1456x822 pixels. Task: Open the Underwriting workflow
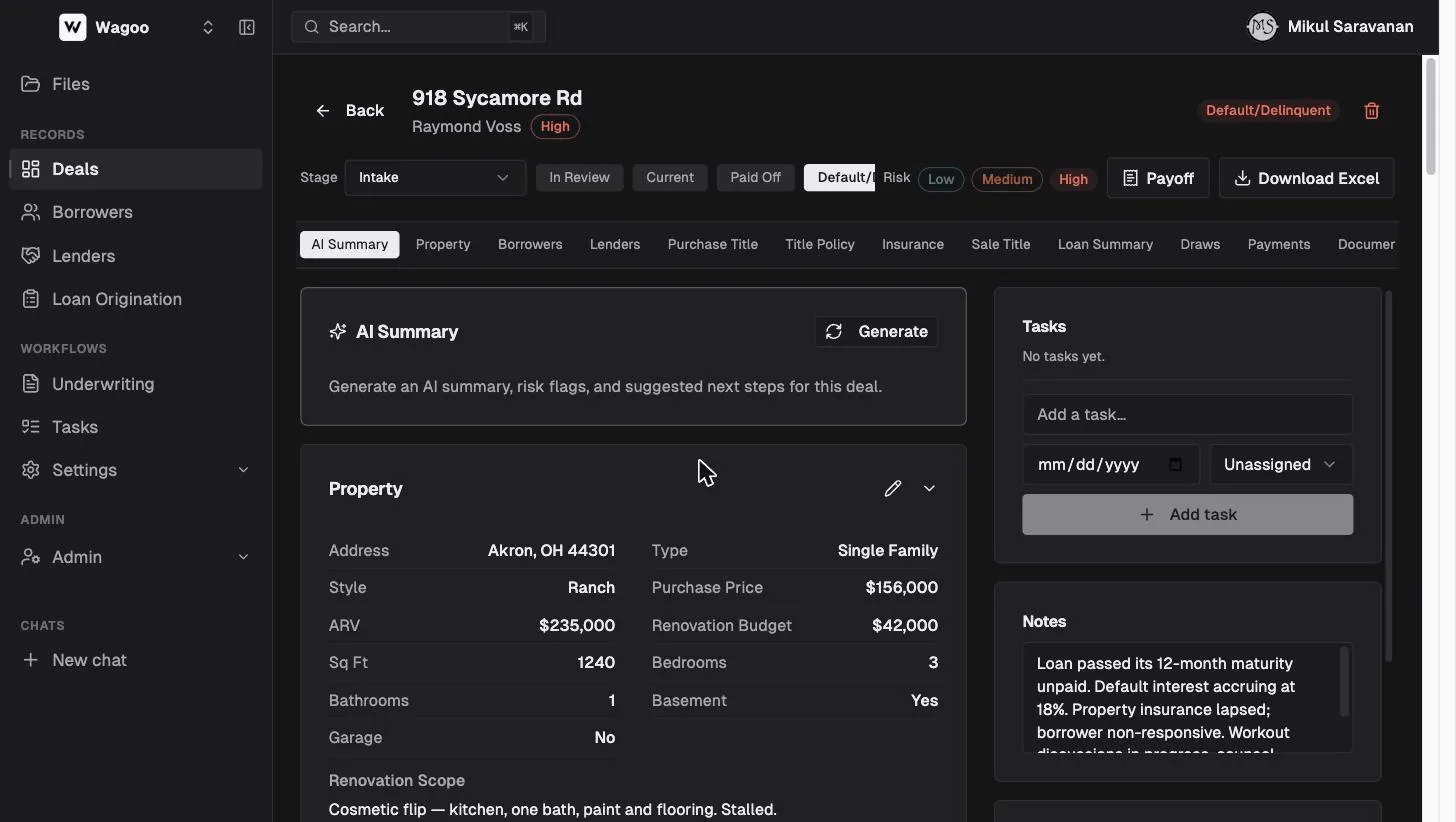[x=136, y=384]
